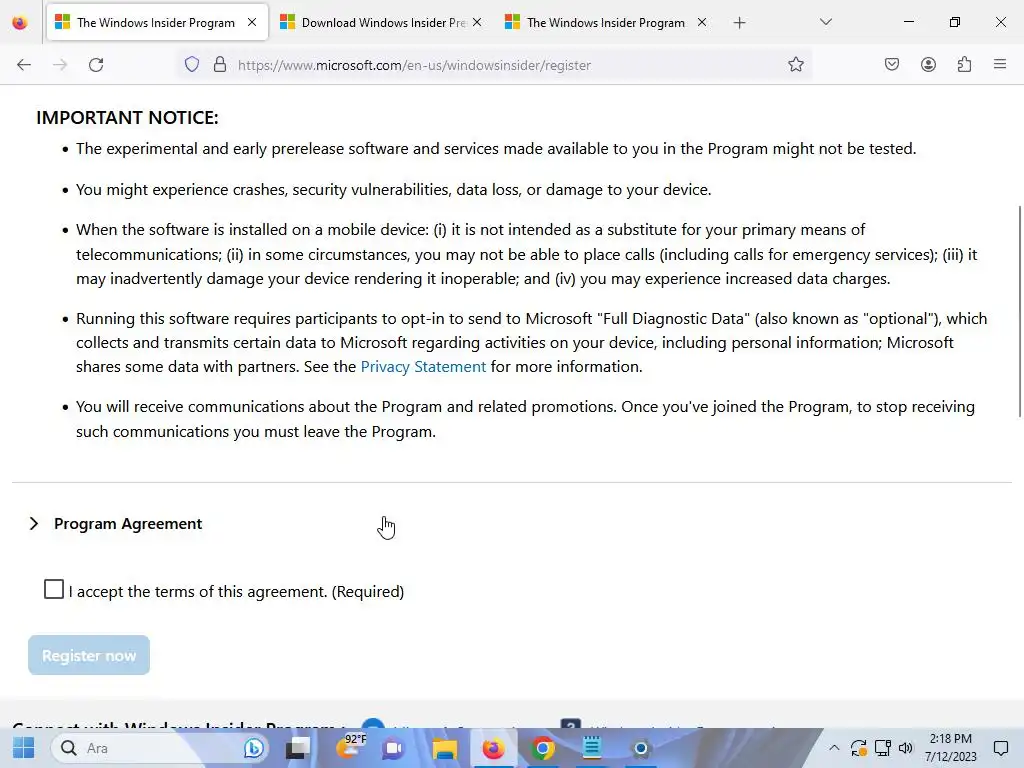Open the Windows Start menu

click(24, 748)
